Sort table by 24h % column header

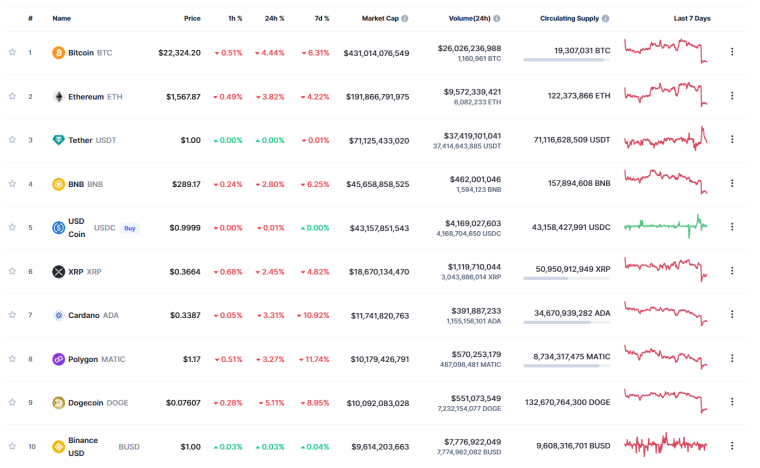[x=274, y=18]
